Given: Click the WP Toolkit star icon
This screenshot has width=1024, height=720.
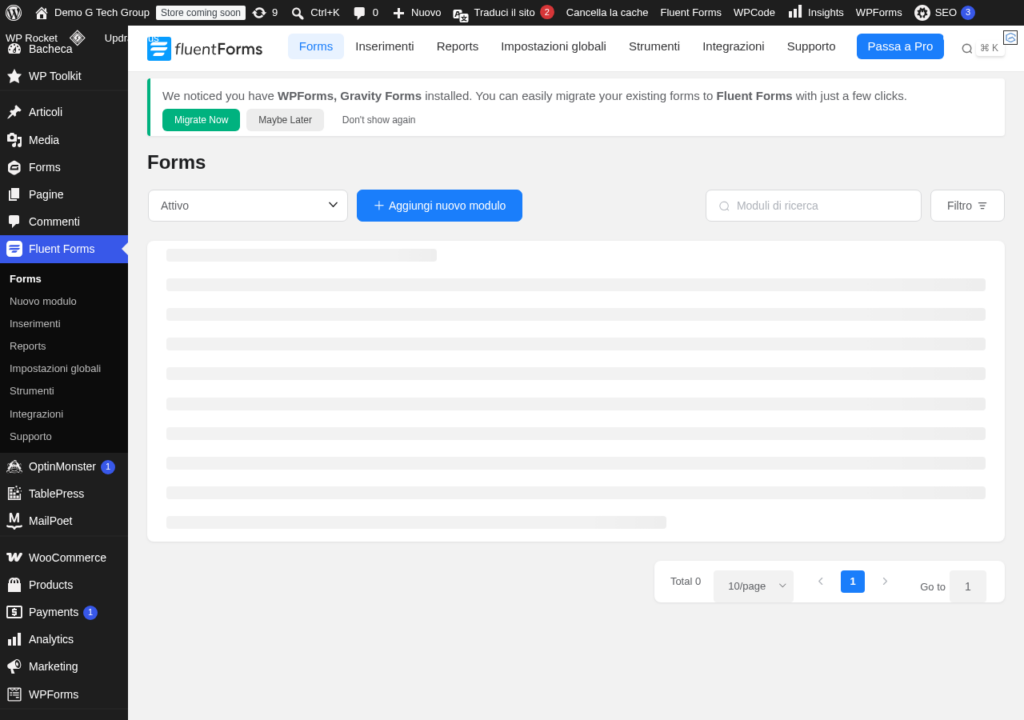Looking at the screenshot, I should [x=14, y=76].
